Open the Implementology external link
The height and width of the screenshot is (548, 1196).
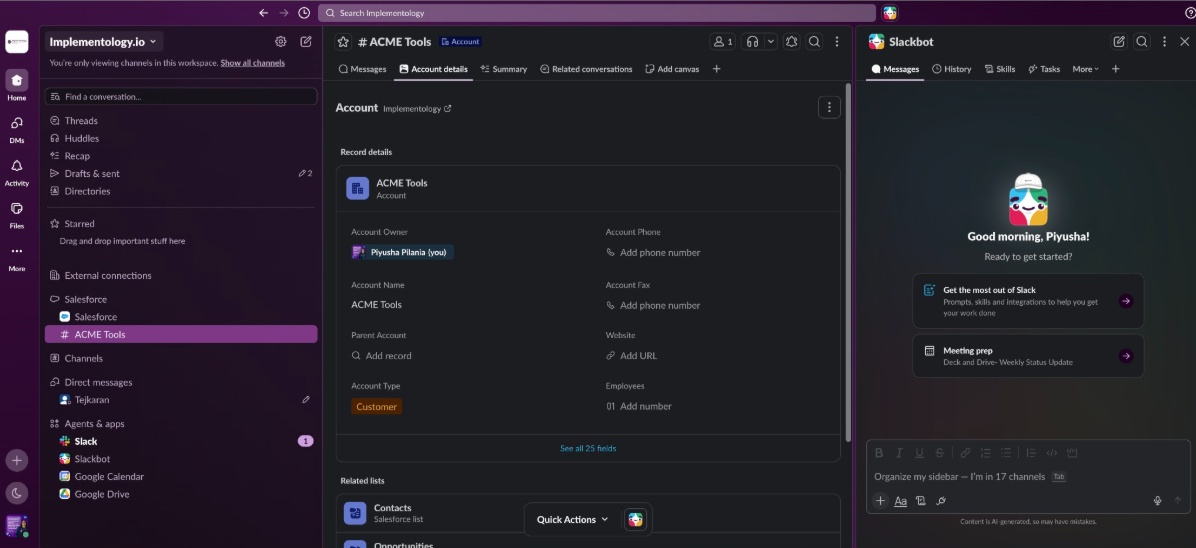pos(417,108)
